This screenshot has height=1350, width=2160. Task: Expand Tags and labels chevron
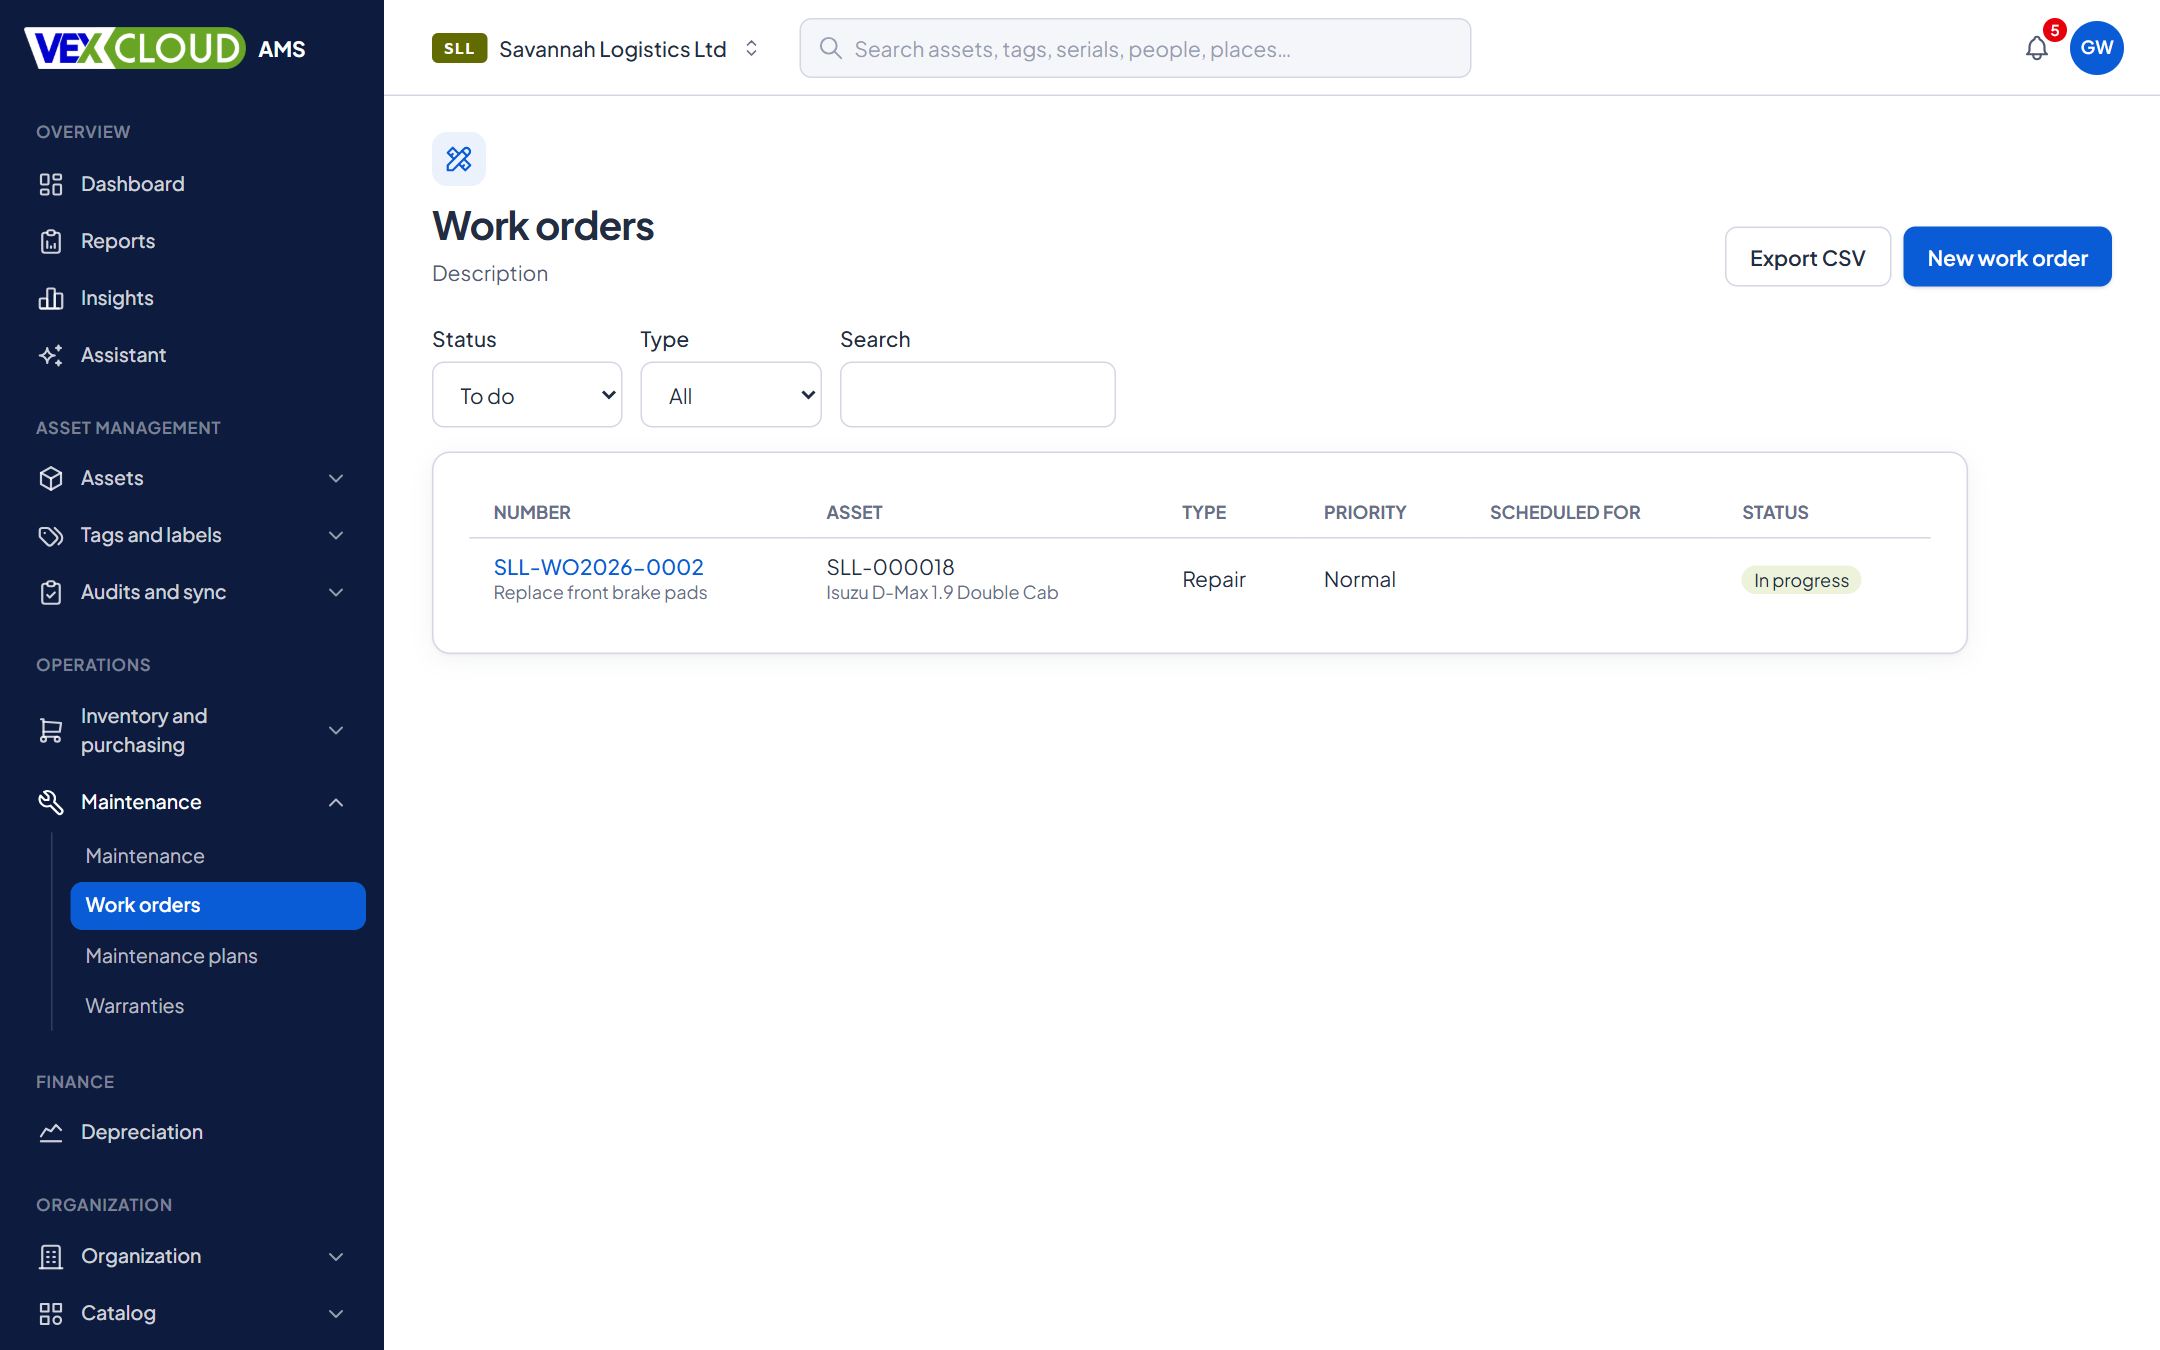tap(336, 535)
